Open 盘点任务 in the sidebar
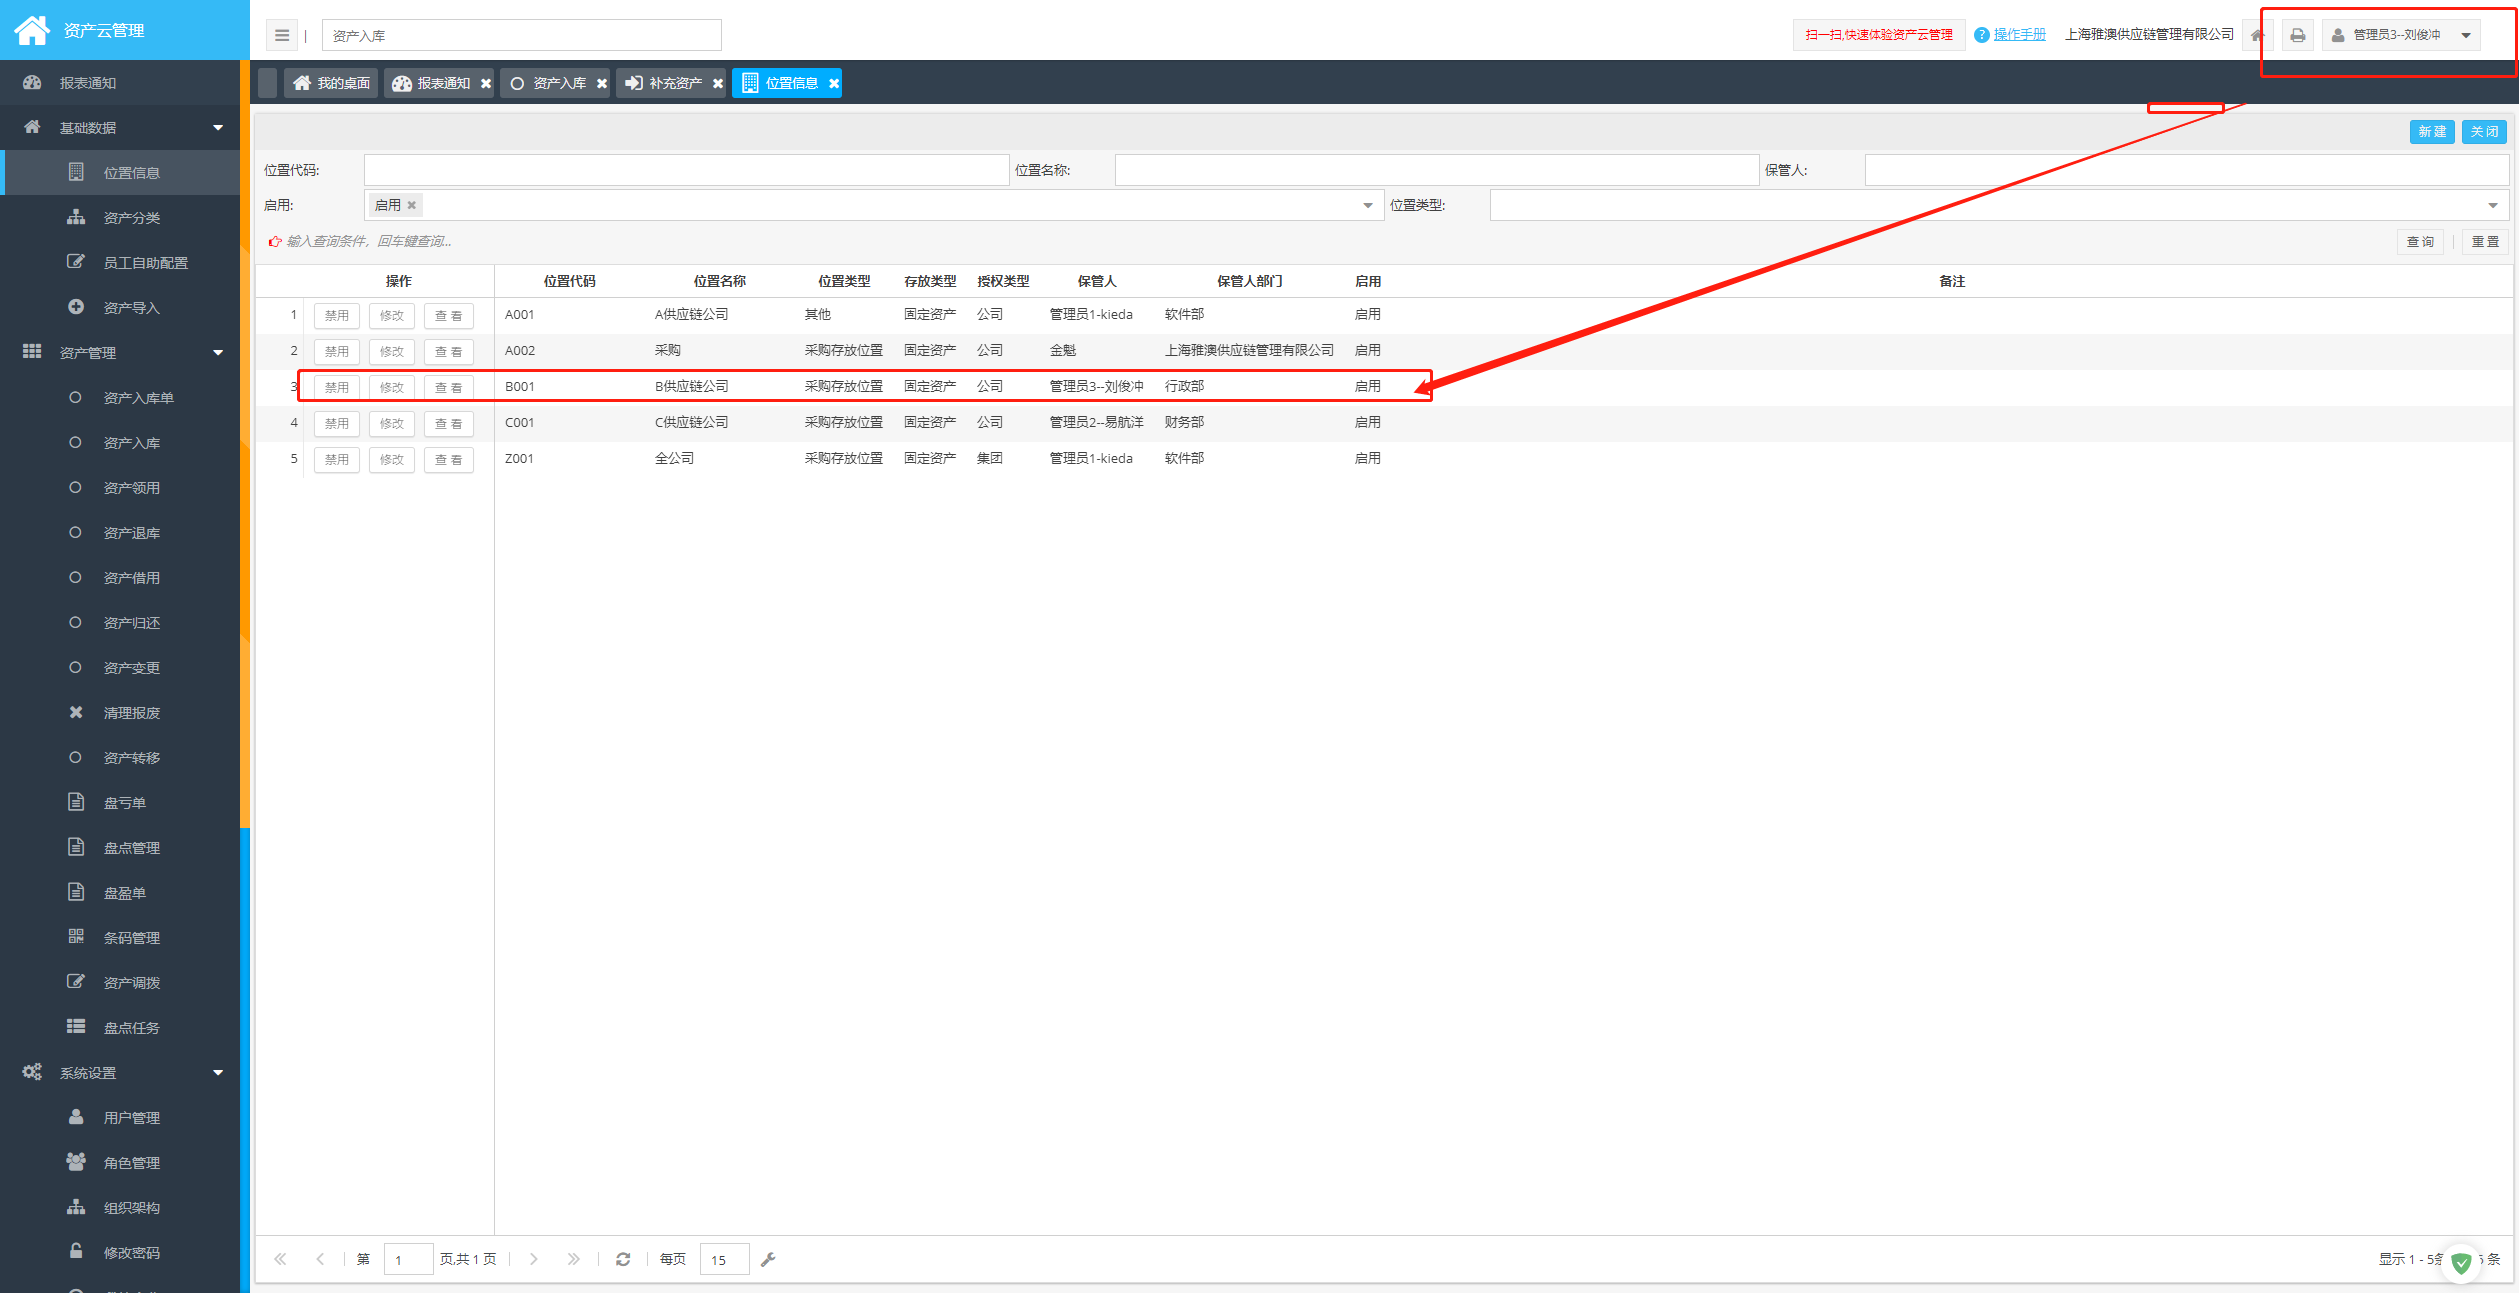The width and height of the screenshot is (2519, 1293). point(120,1028)
